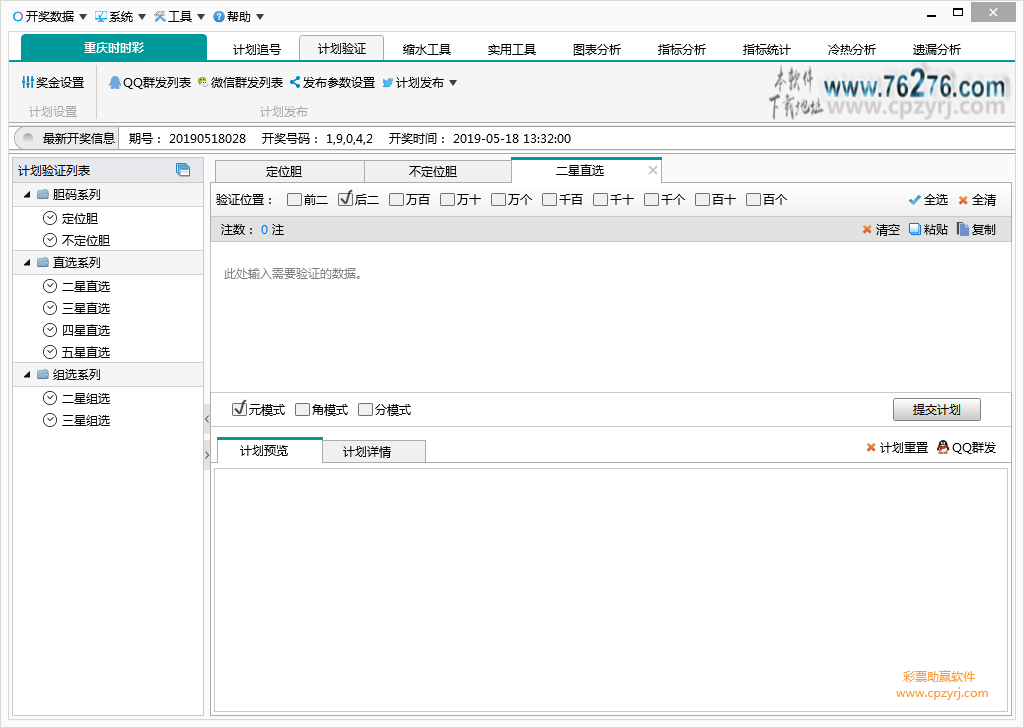Click the 提交计划 button
Viewport: 1024px width, 728px height.
[x=936, y=409]
